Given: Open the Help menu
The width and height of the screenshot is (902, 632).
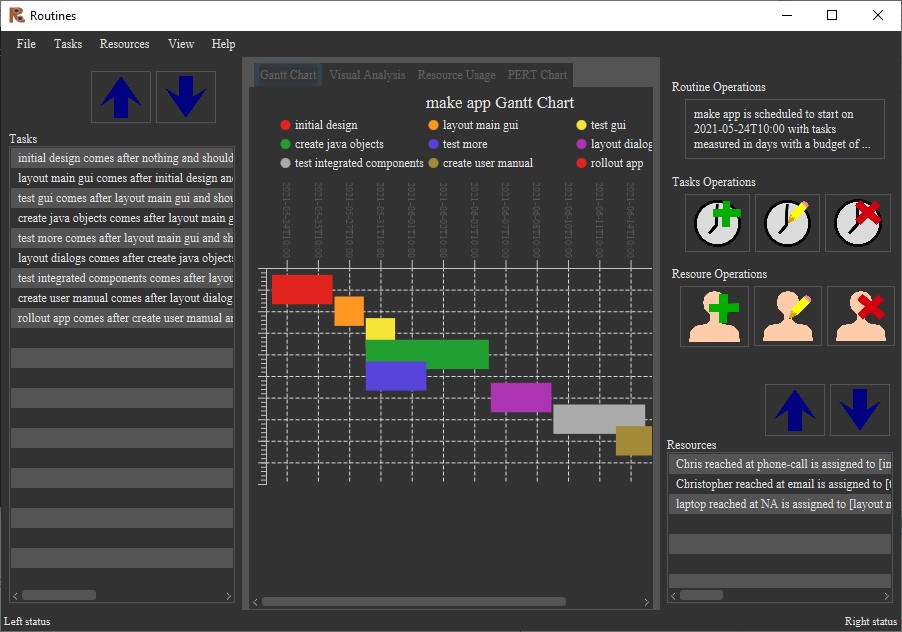Looking at the screenshot, I should click(223, 44).
